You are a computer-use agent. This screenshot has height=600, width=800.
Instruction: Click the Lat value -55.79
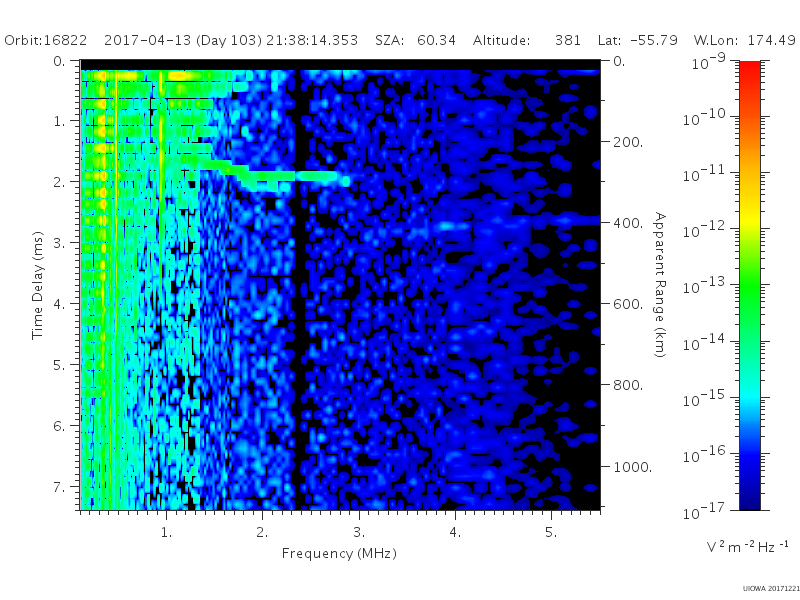tap(654, 40)
